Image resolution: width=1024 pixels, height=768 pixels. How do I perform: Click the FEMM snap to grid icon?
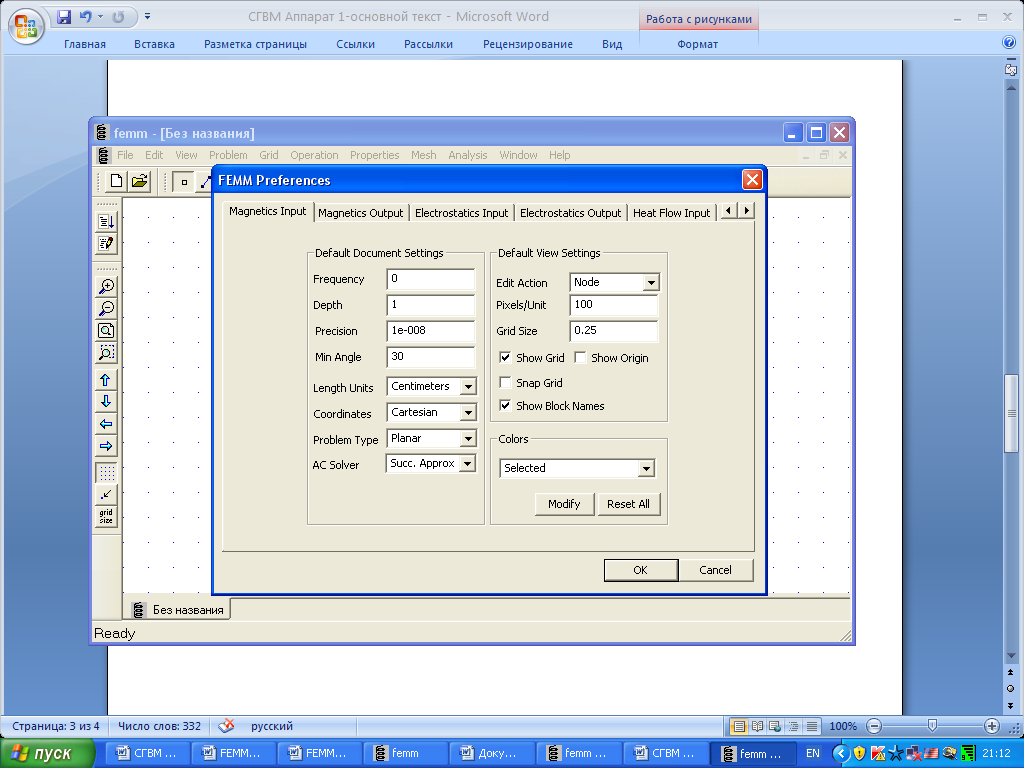(106, 494)
